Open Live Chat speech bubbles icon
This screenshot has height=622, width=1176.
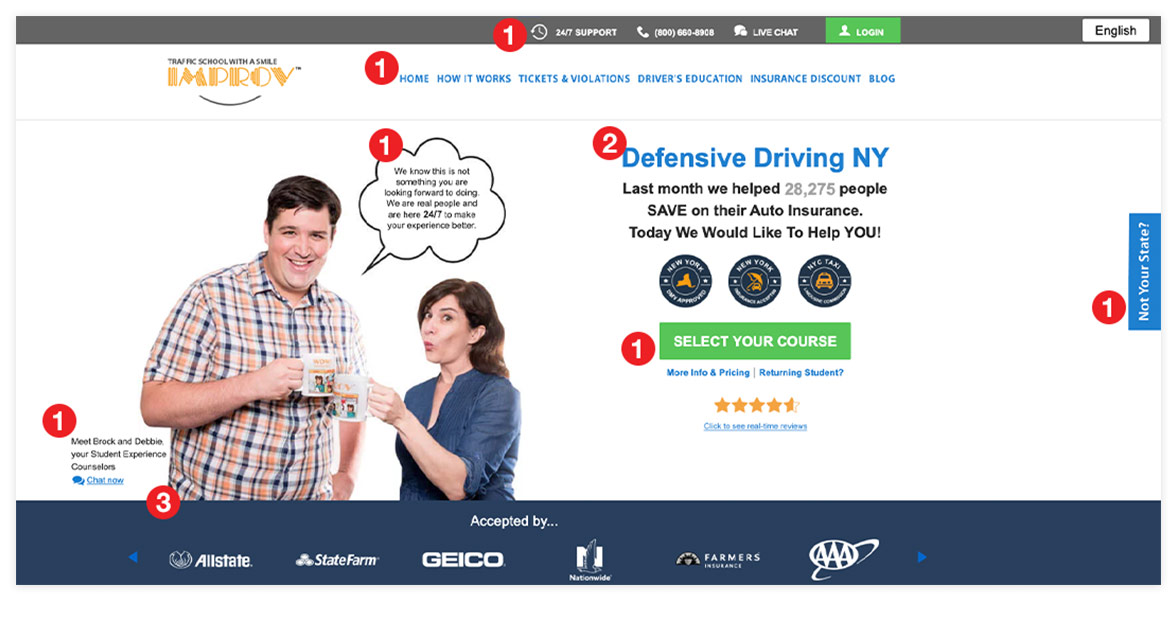(740, 32)
